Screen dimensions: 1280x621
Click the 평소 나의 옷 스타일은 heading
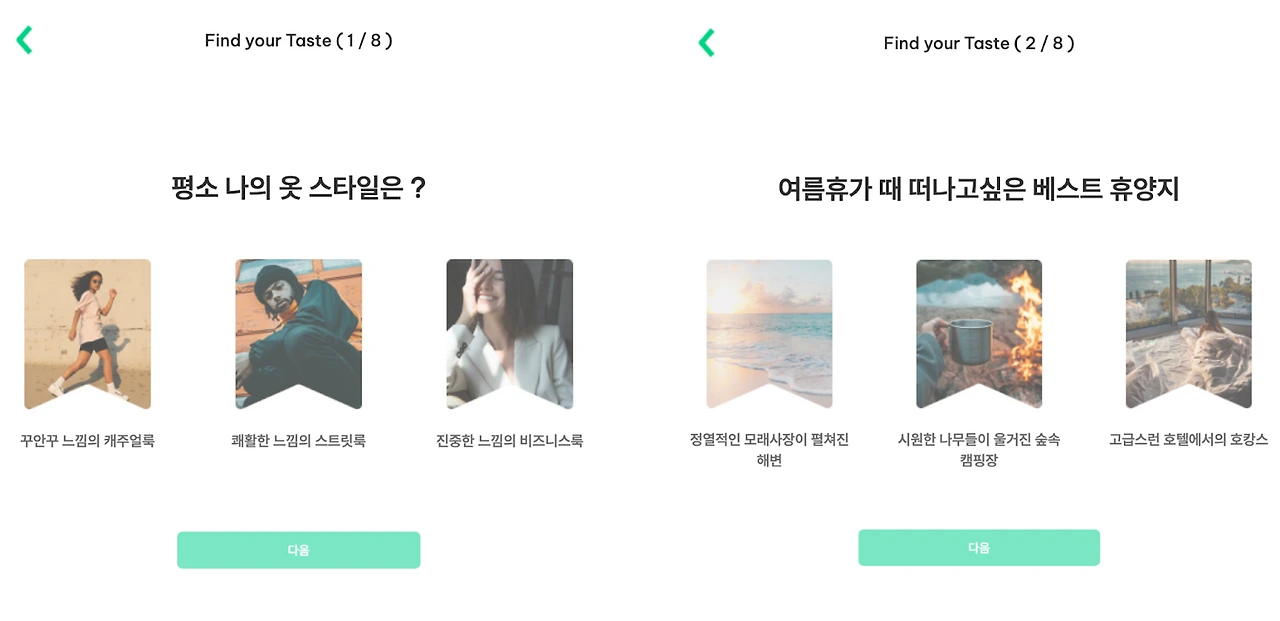(x=299, y=188)
